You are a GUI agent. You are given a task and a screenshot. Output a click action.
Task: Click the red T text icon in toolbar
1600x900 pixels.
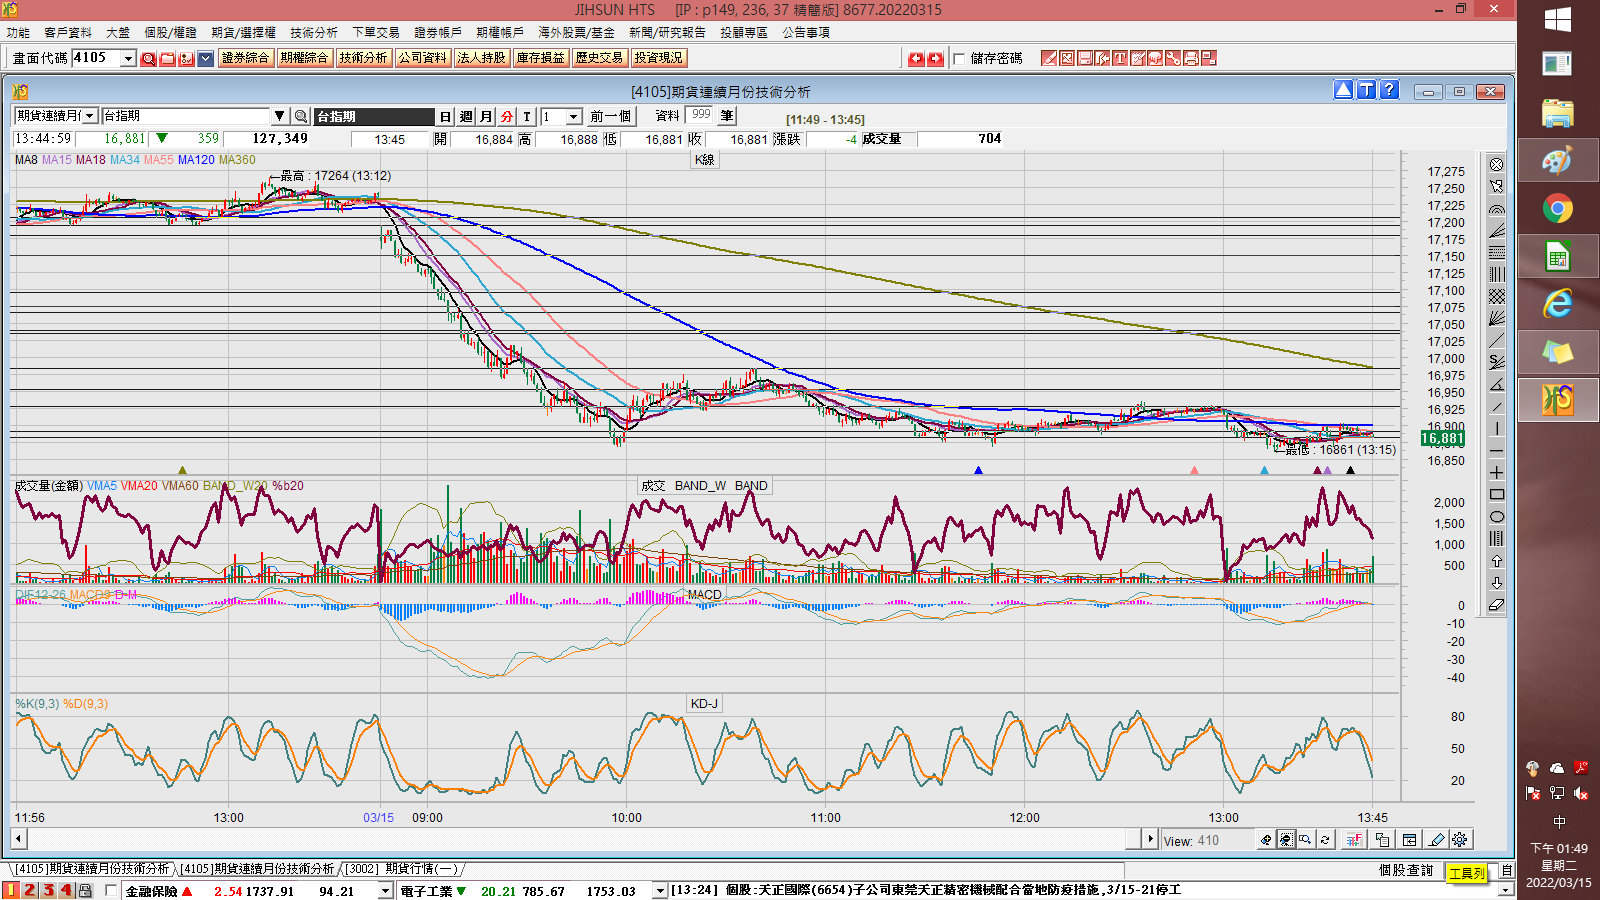(1120, 58)
